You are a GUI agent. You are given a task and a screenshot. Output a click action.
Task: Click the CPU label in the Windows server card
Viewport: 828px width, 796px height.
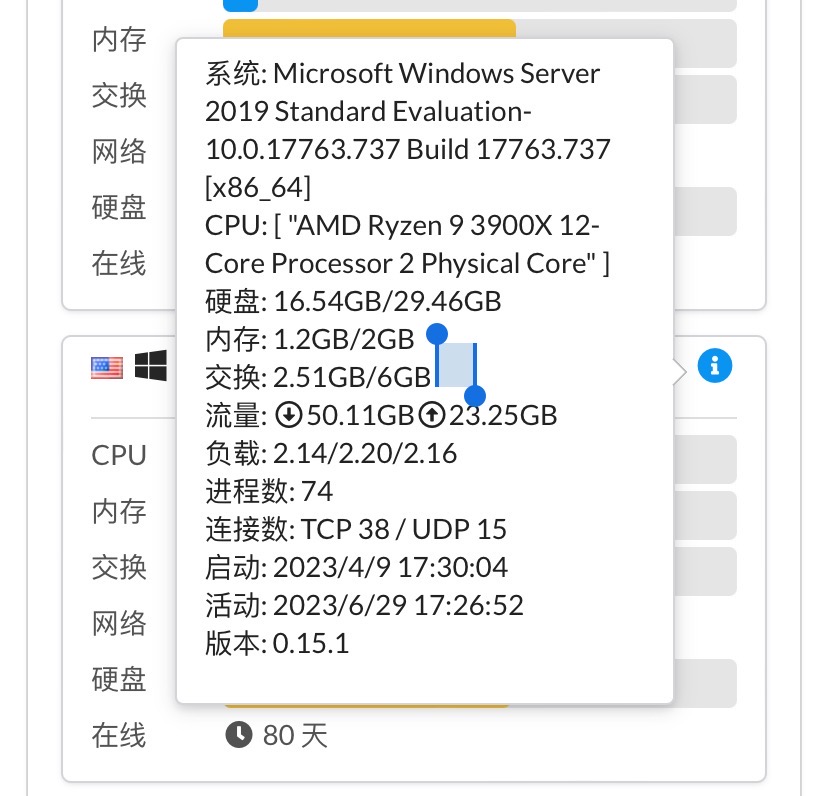[x=119, y=456]
